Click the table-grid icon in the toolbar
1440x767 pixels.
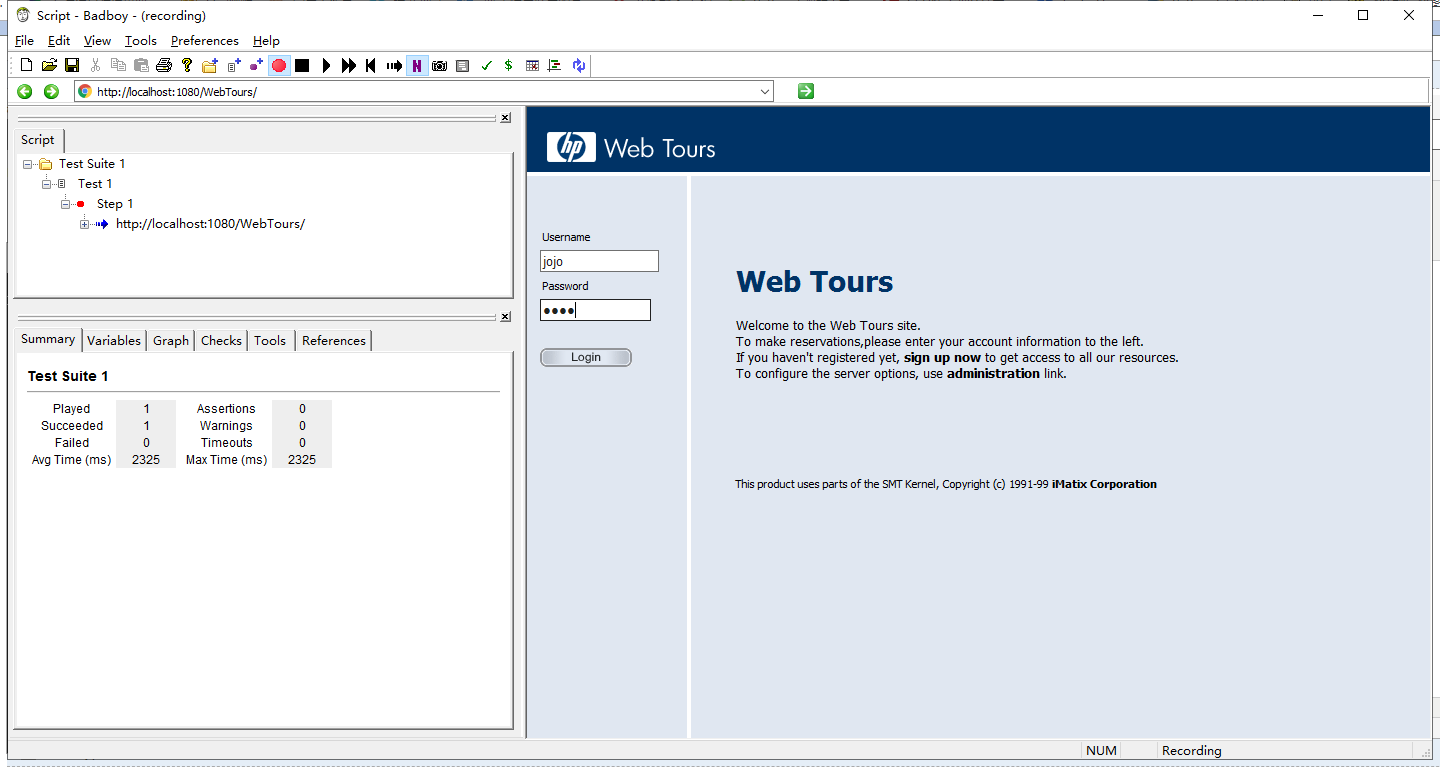[x=532, y=66]
